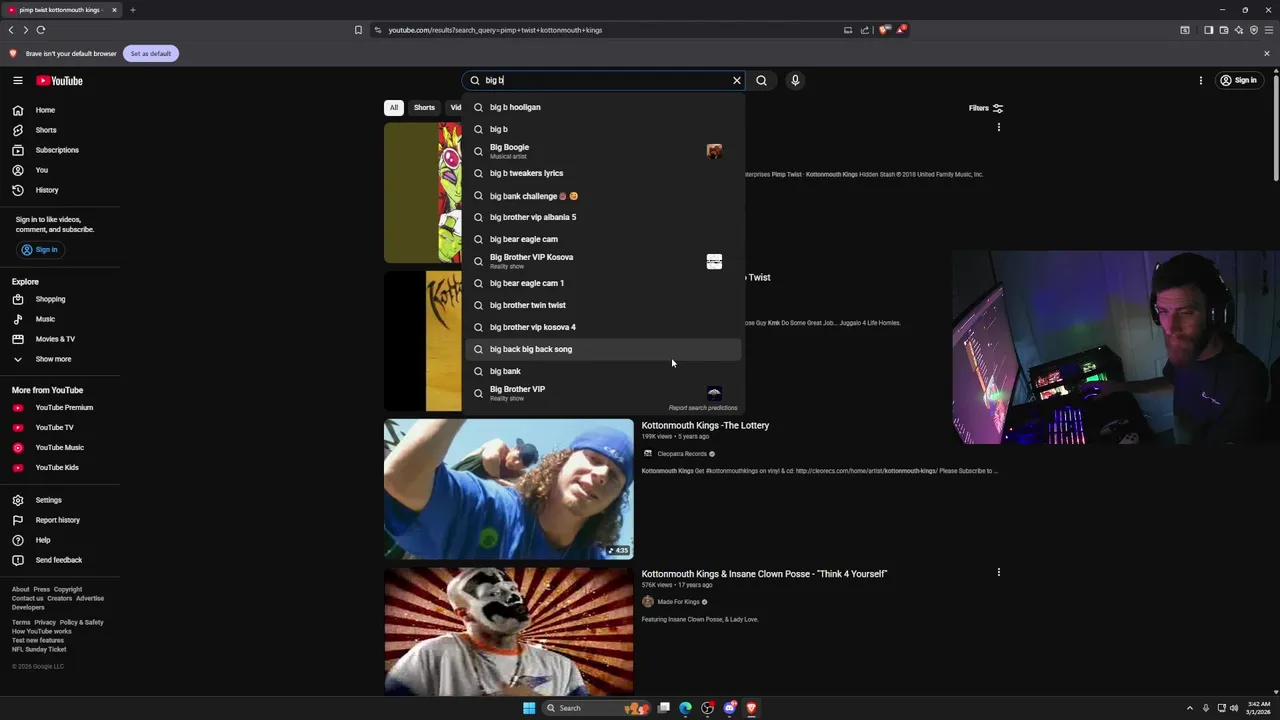Open the Brave Shields lion icon
This screenshot has height=720, width=1280.
coord(883,30)
